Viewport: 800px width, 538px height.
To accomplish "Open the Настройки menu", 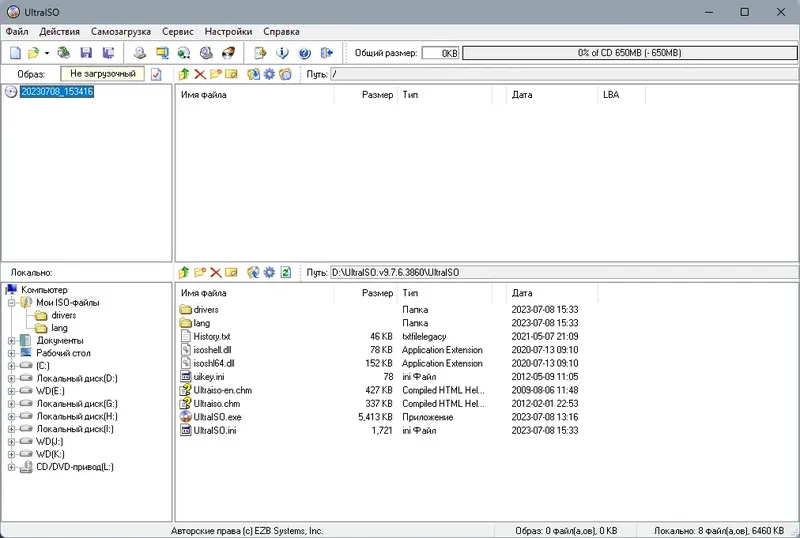I will click(228, 32).
